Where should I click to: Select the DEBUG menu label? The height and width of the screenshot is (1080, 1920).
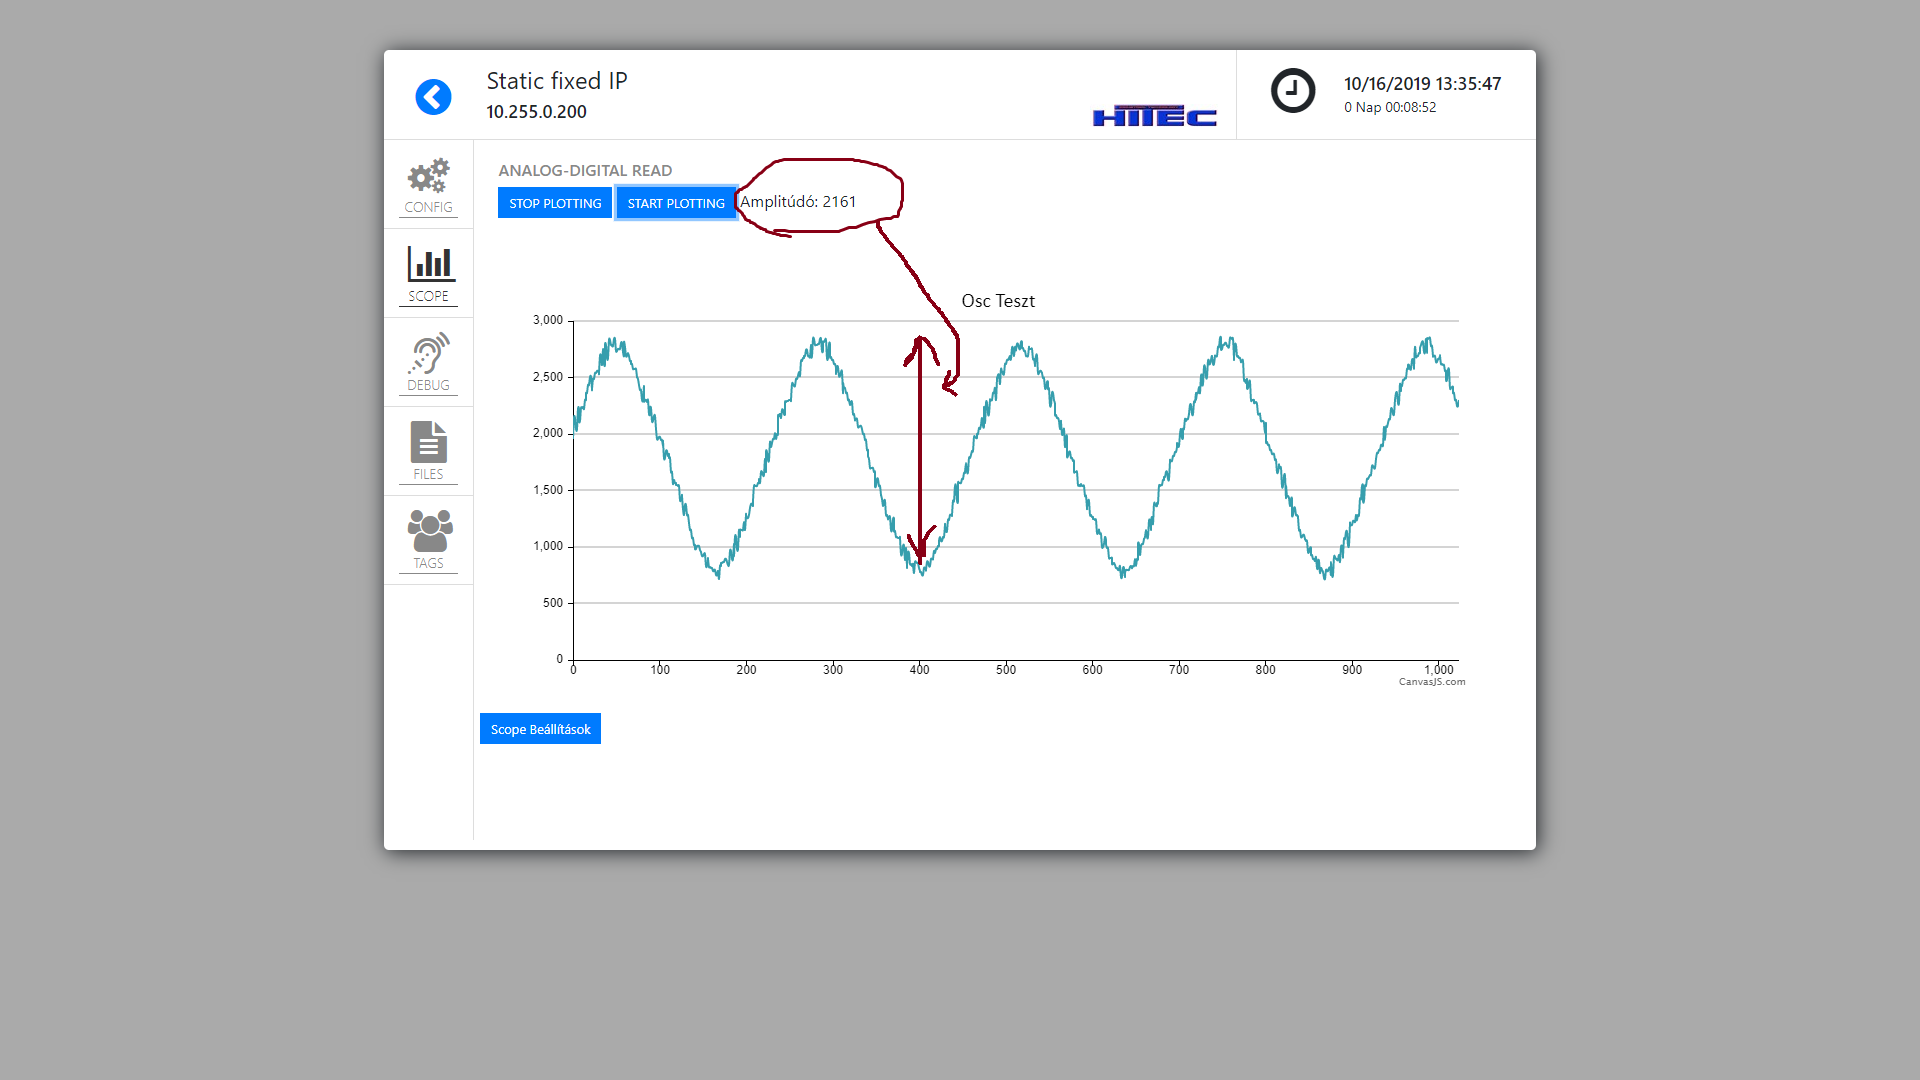[x=428, y=385]
